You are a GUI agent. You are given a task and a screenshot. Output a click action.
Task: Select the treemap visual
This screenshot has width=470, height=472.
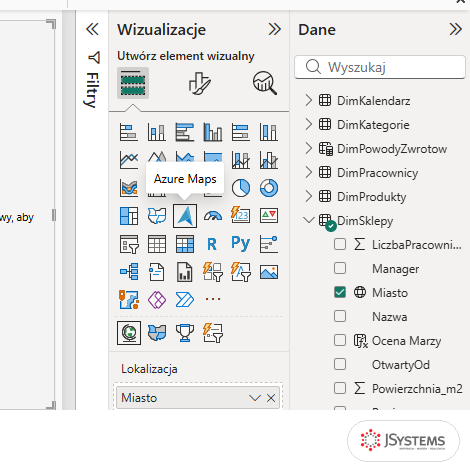point(129,216)
